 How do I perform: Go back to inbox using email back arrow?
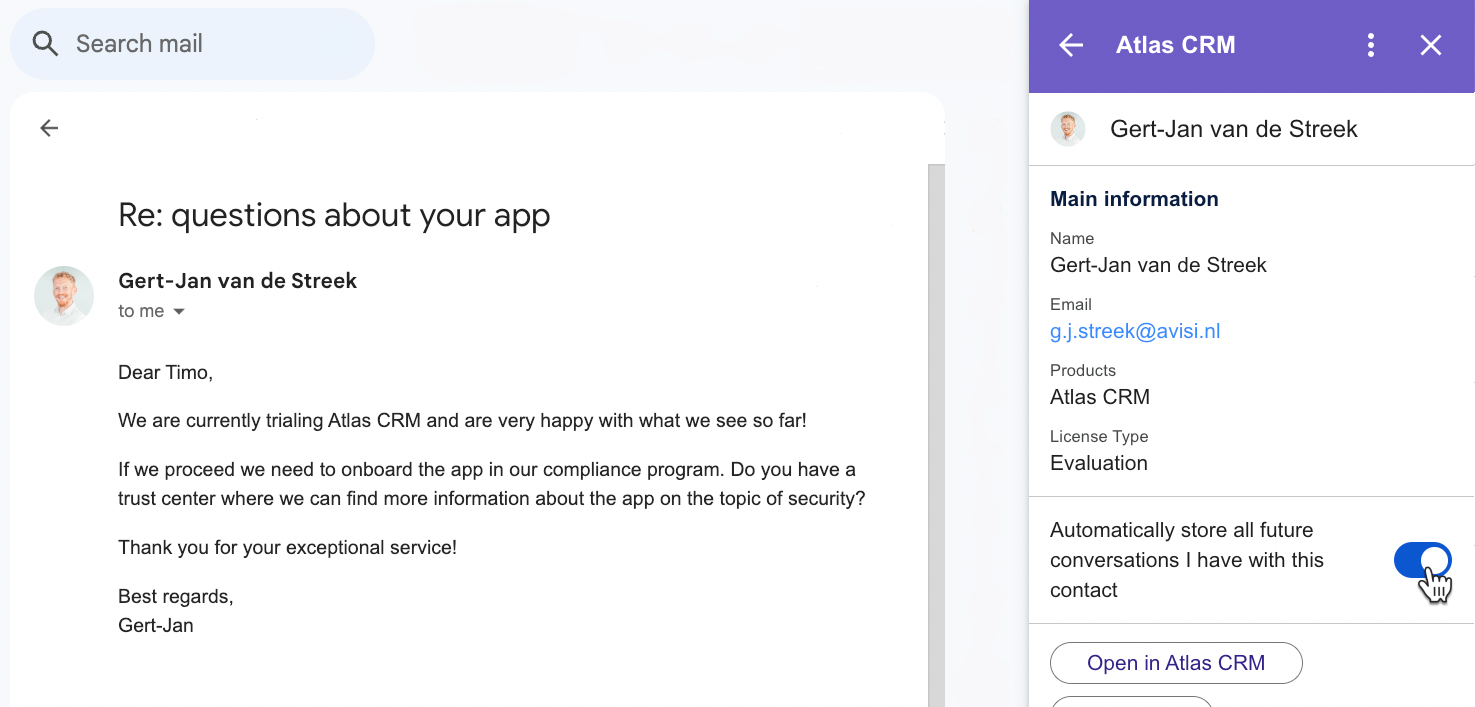click(49, 128)
